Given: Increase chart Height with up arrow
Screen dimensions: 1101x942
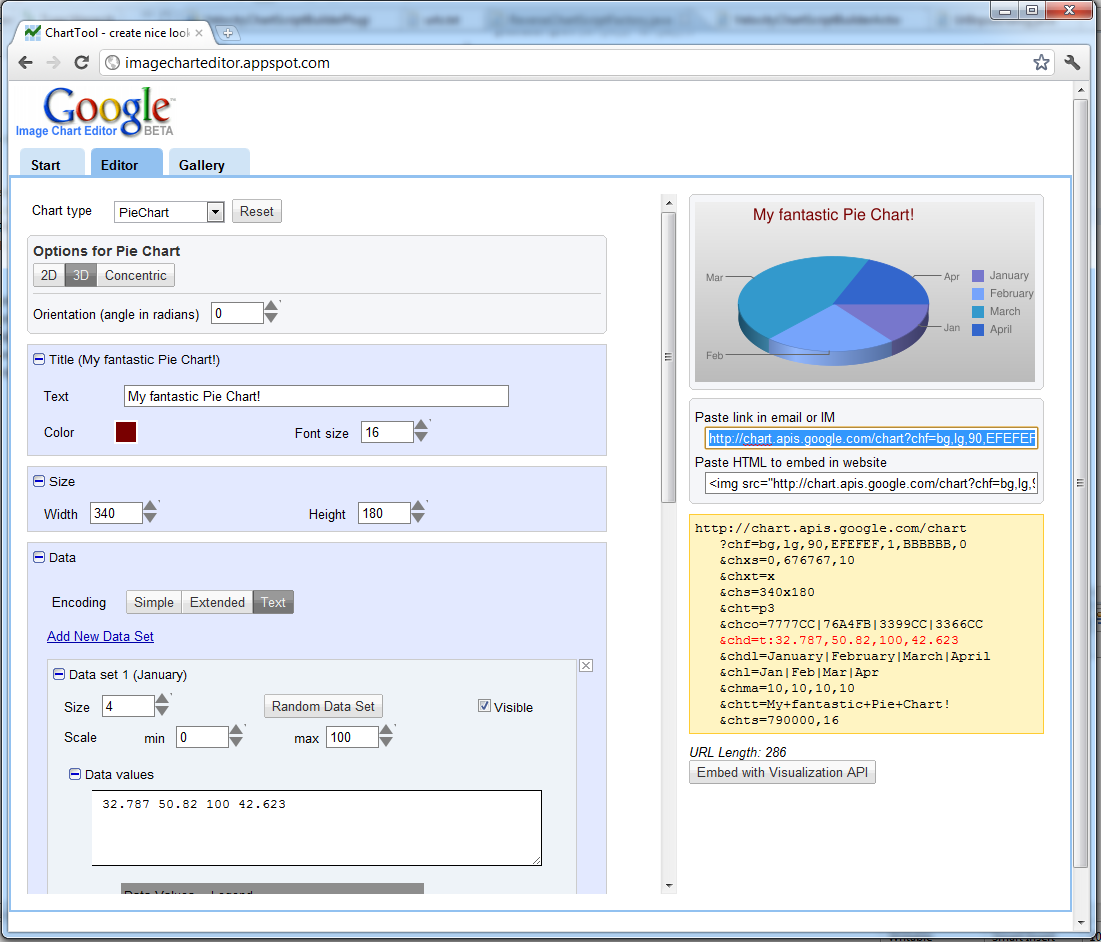Looking at the screenshot, I should (x=418, y=505).
